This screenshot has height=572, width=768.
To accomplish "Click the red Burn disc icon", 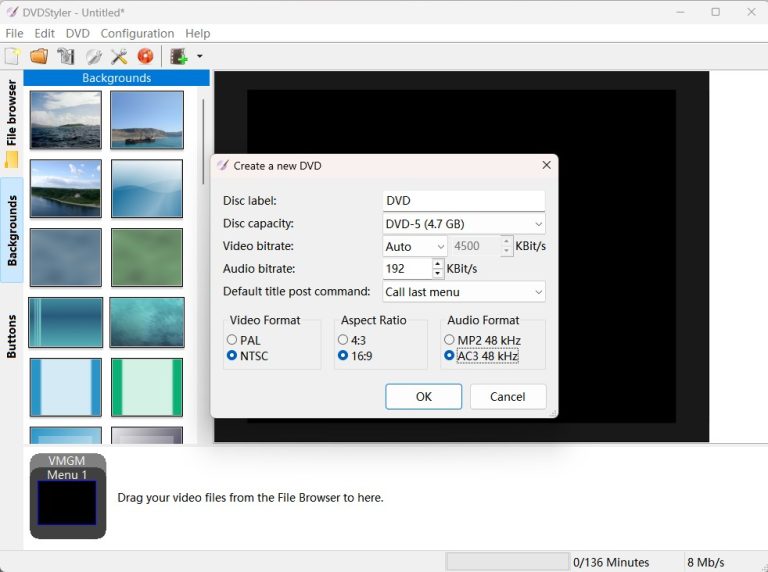I will [145, 56].
